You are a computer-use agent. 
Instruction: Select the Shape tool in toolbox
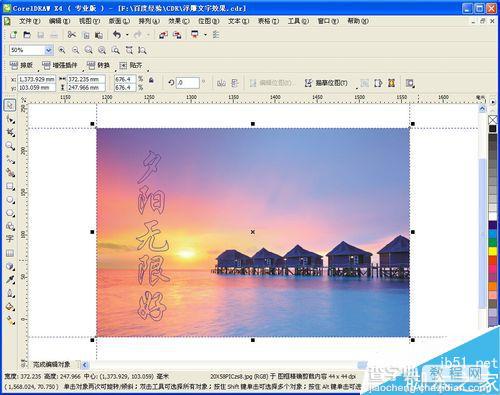tap(10, 119)
